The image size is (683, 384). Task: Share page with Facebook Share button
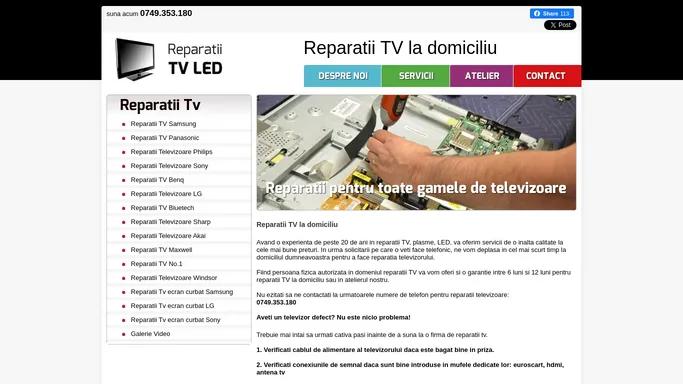[x=551, y=13]
